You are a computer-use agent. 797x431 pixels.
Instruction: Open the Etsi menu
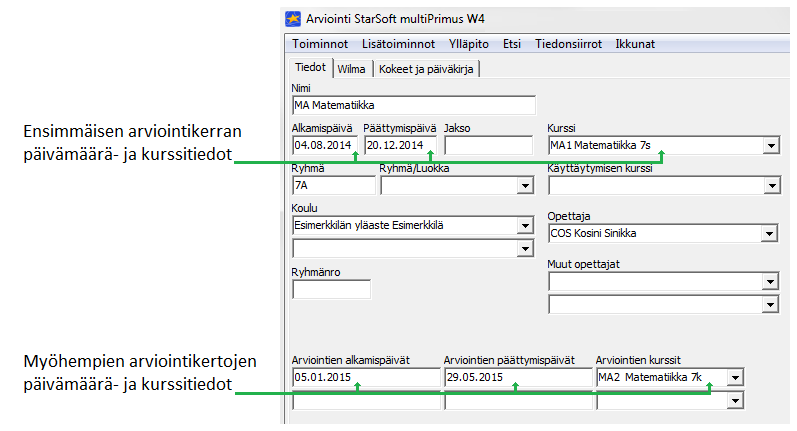[x=512, y=44]
